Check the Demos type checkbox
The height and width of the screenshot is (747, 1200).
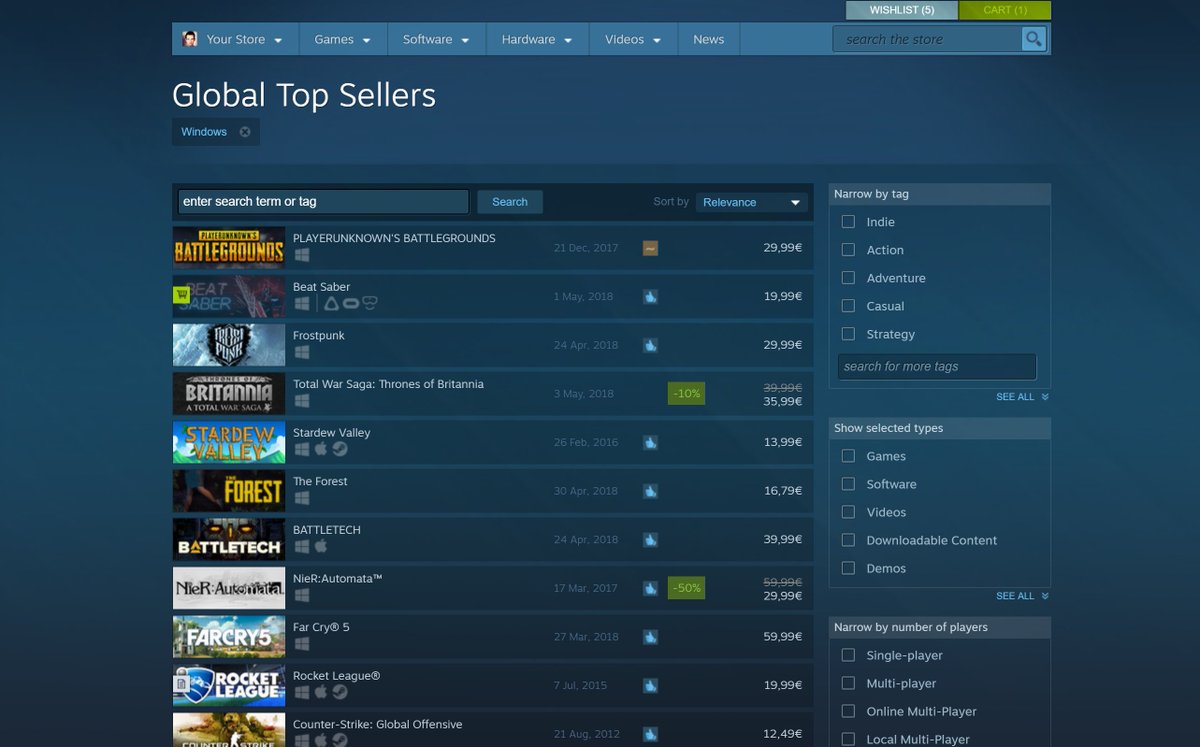pos(848,568)
